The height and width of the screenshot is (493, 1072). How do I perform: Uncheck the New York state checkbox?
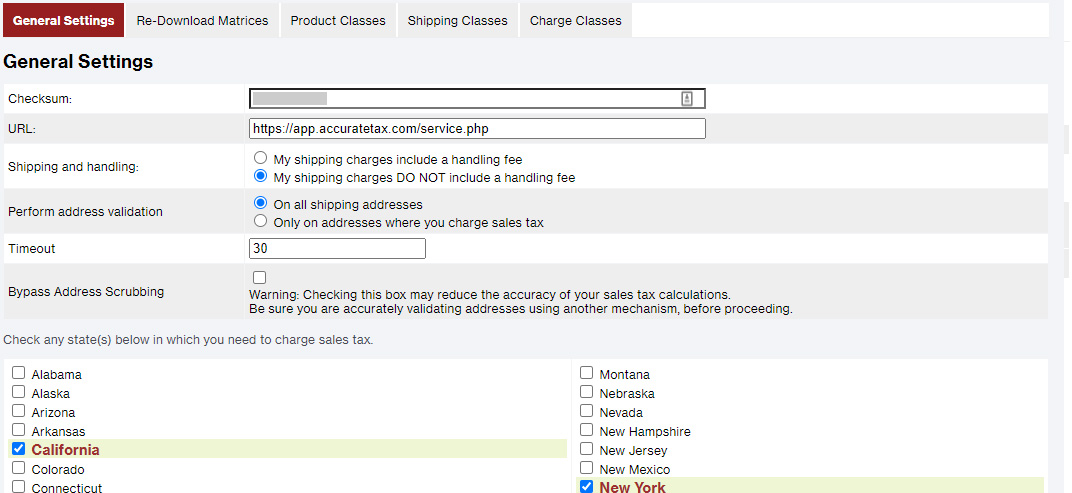click(x=586, y=487)
